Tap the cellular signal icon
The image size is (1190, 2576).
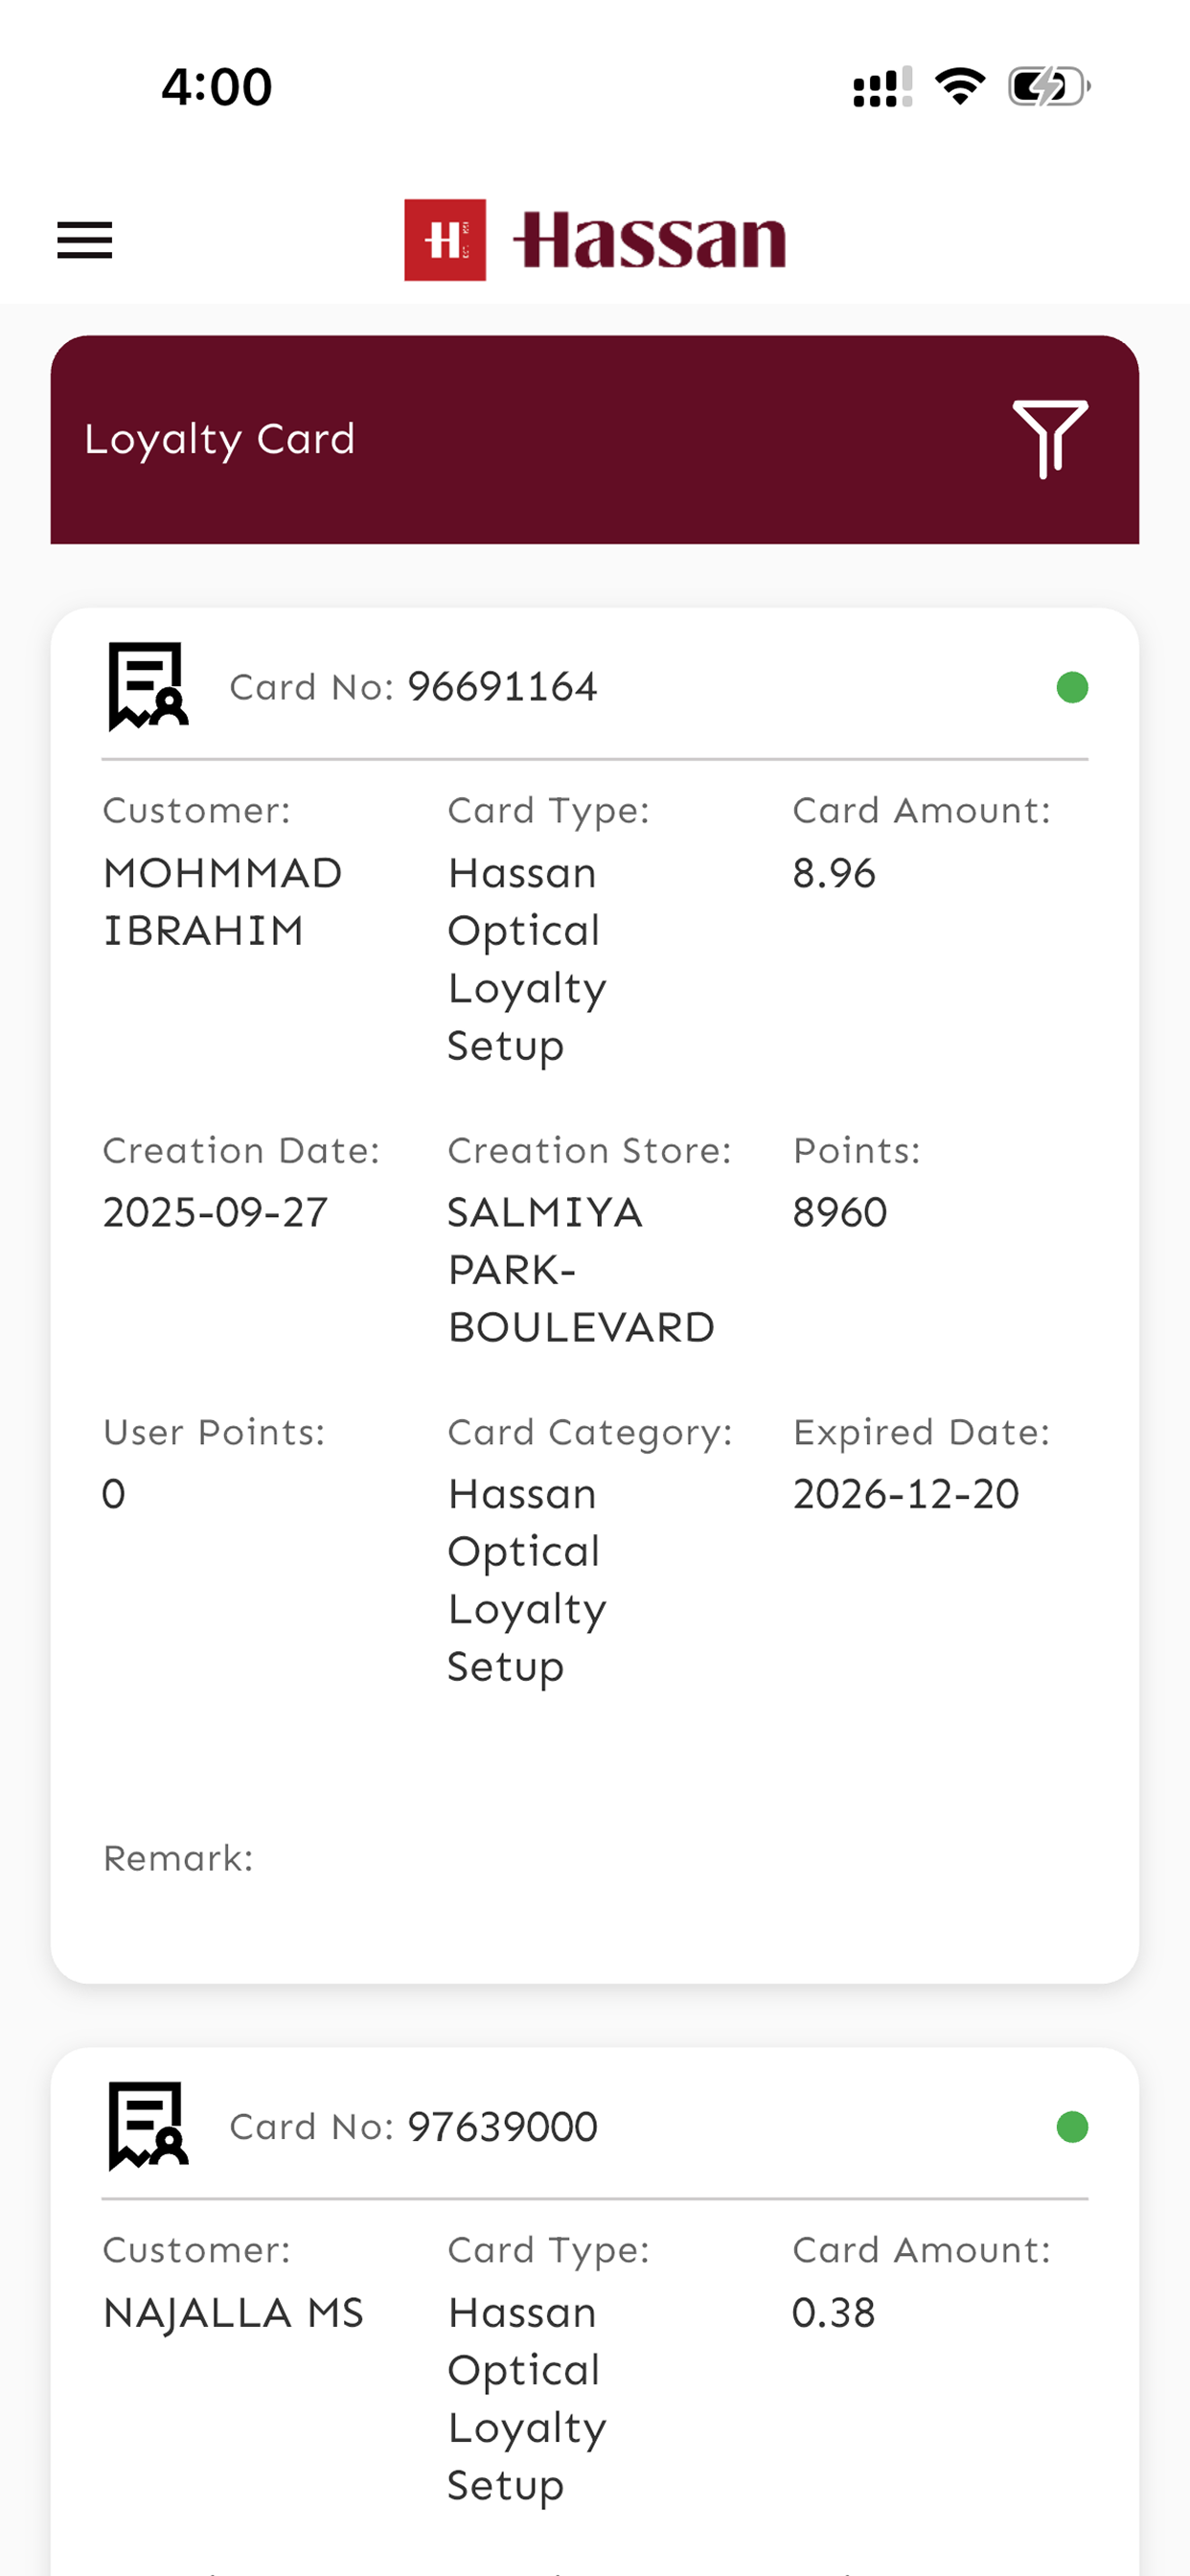[x=882, y=87]
